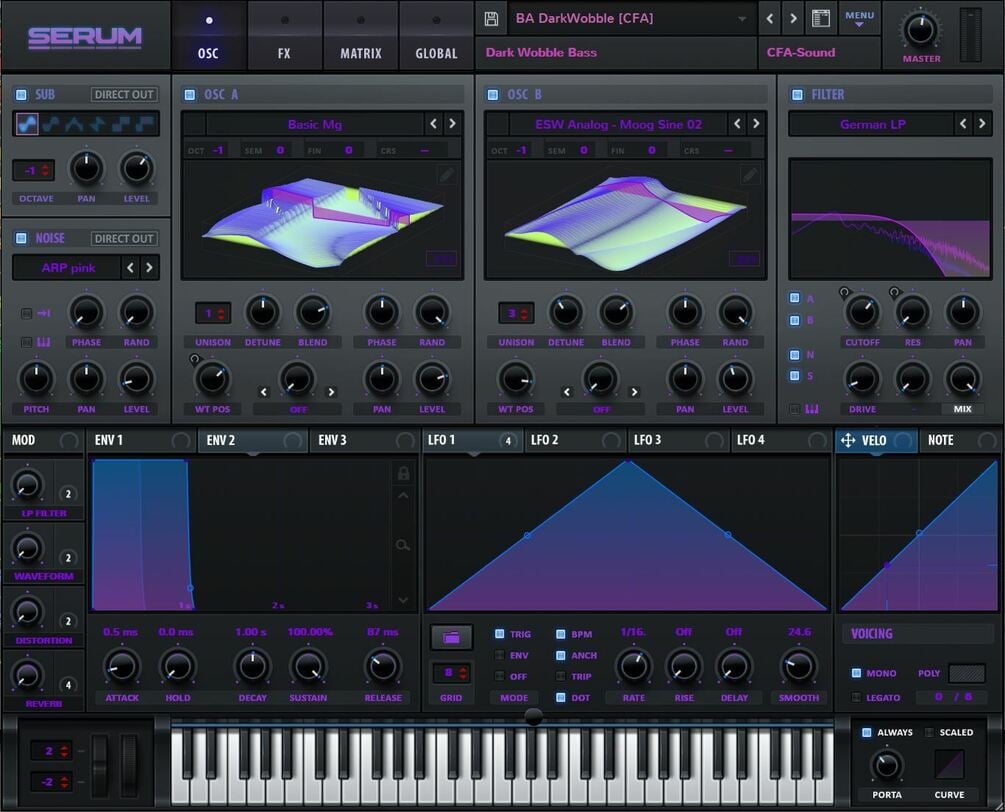Click the save preset disk icon
The height and width of the screenshot is (812, 1005).
[x=489, y=17]
